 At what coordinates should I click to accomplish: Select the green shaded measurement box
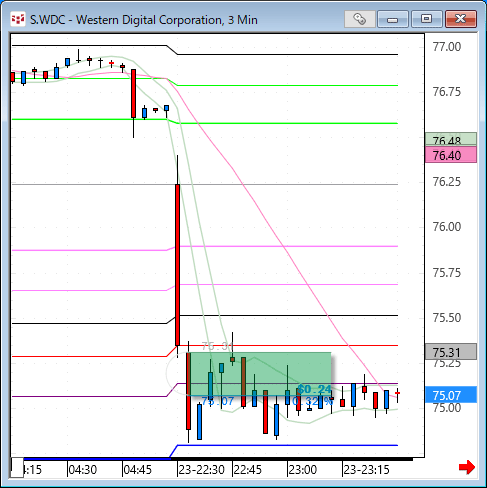(260, 374)
